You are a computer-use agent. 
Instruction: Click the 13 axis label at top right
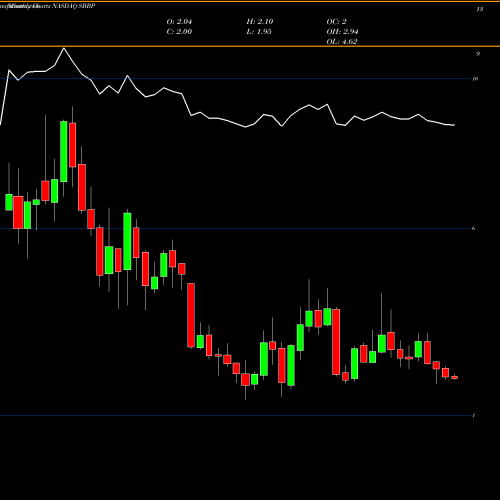pos(480,9)
